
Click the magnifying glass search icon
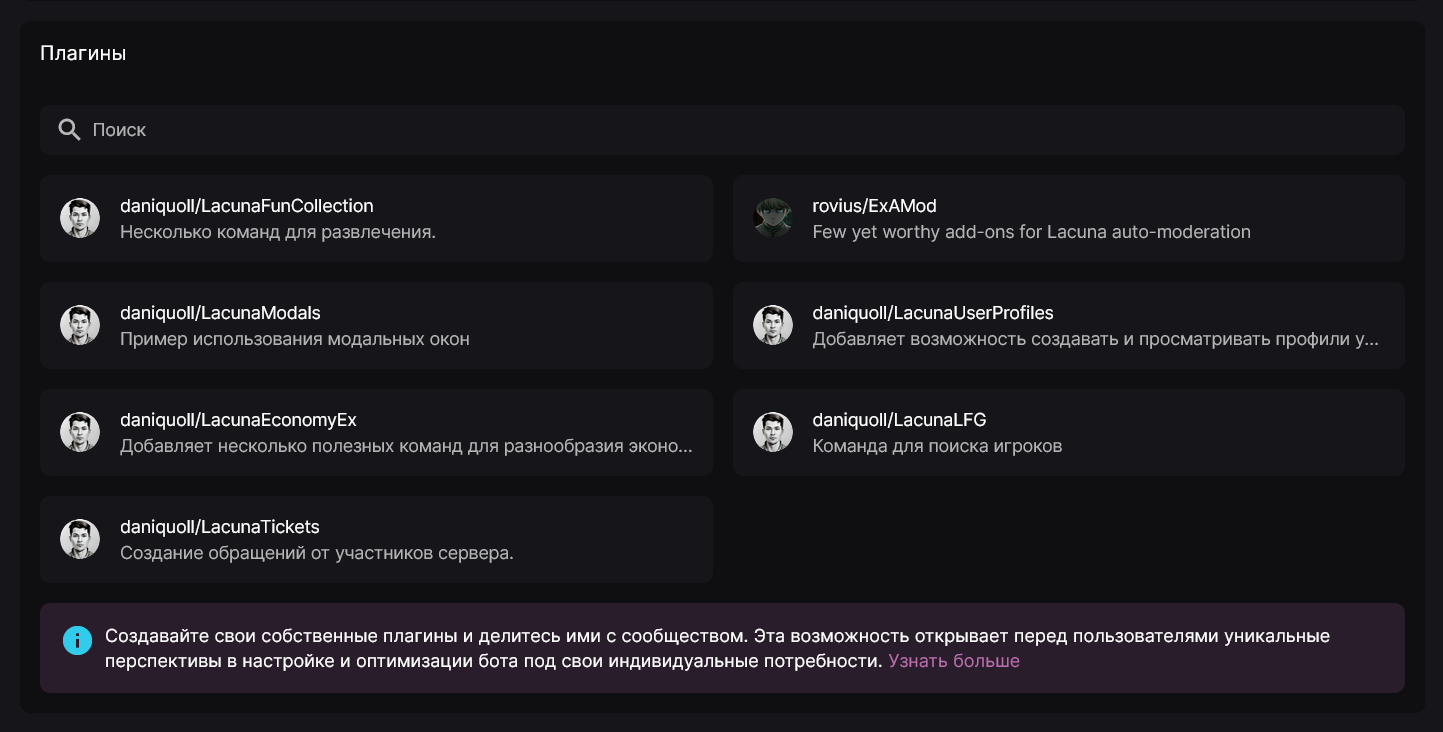point(69,130)
